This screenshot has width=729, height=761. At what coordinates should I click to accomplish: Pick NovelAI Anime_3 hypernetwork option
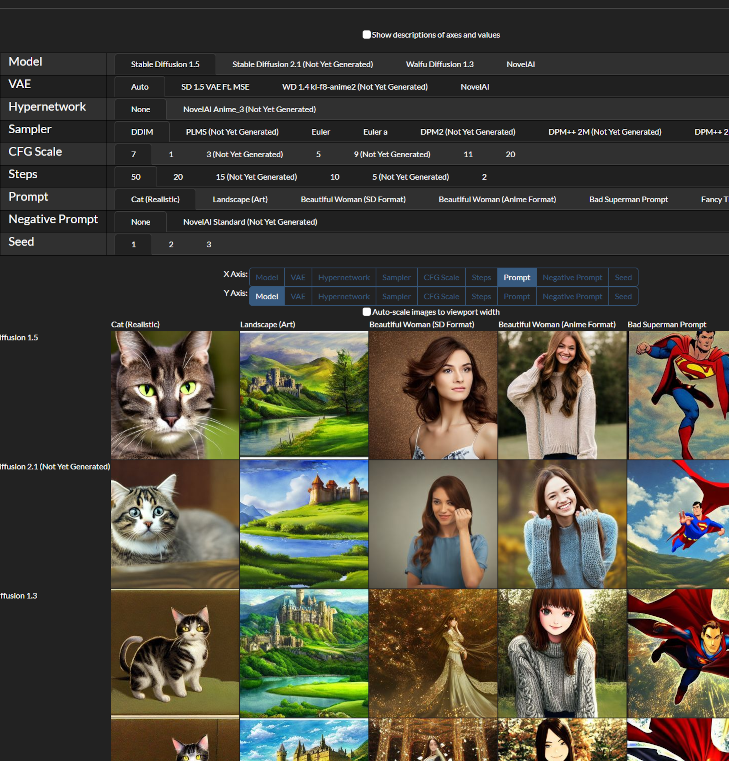(x=249, y=109)
